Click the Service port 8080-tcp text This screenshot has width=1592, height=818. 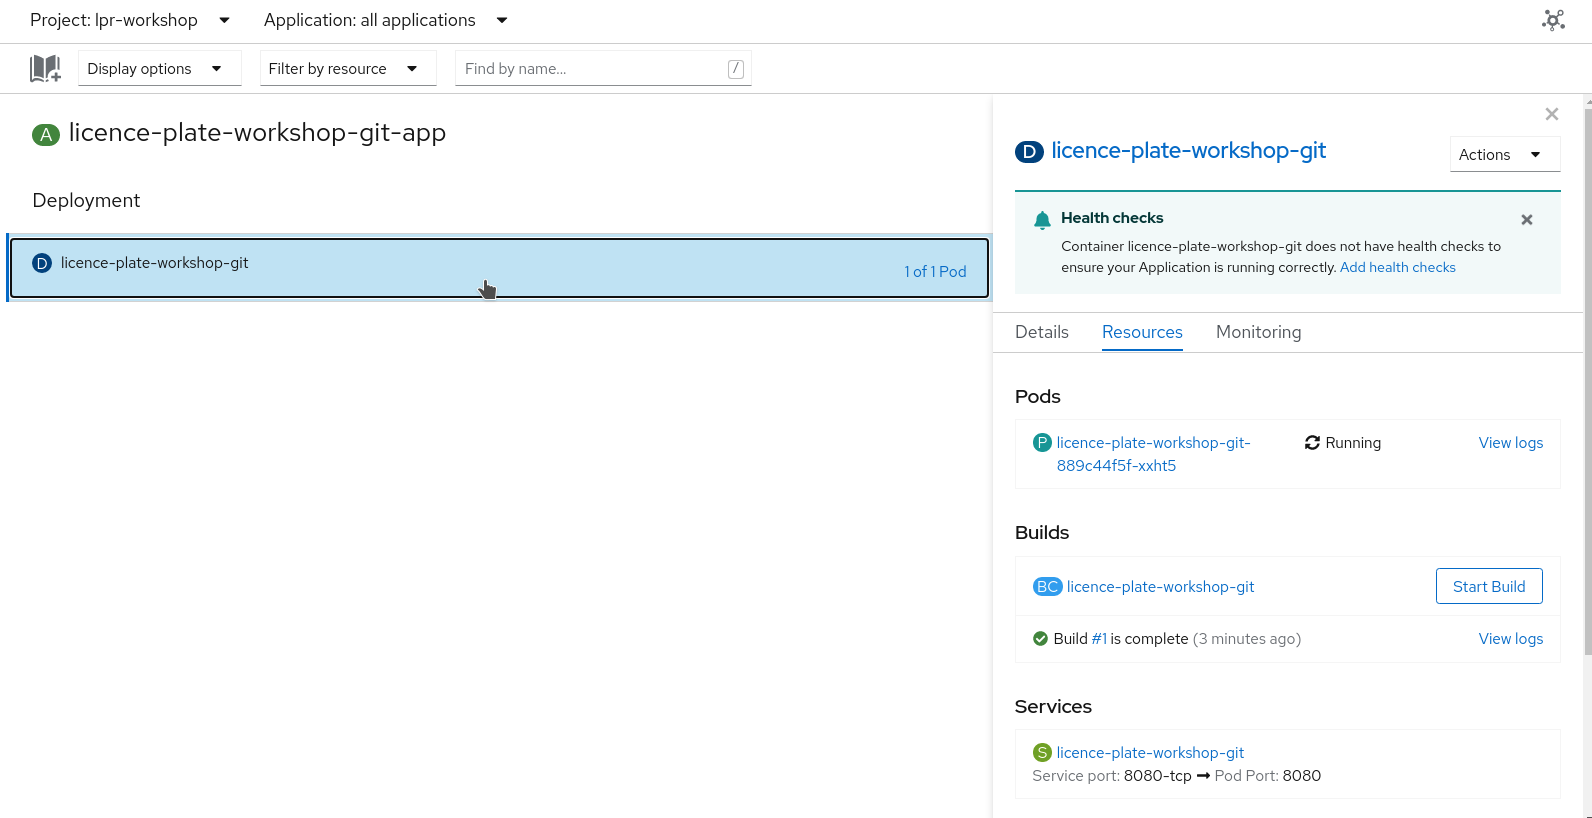pos(1112,776)
